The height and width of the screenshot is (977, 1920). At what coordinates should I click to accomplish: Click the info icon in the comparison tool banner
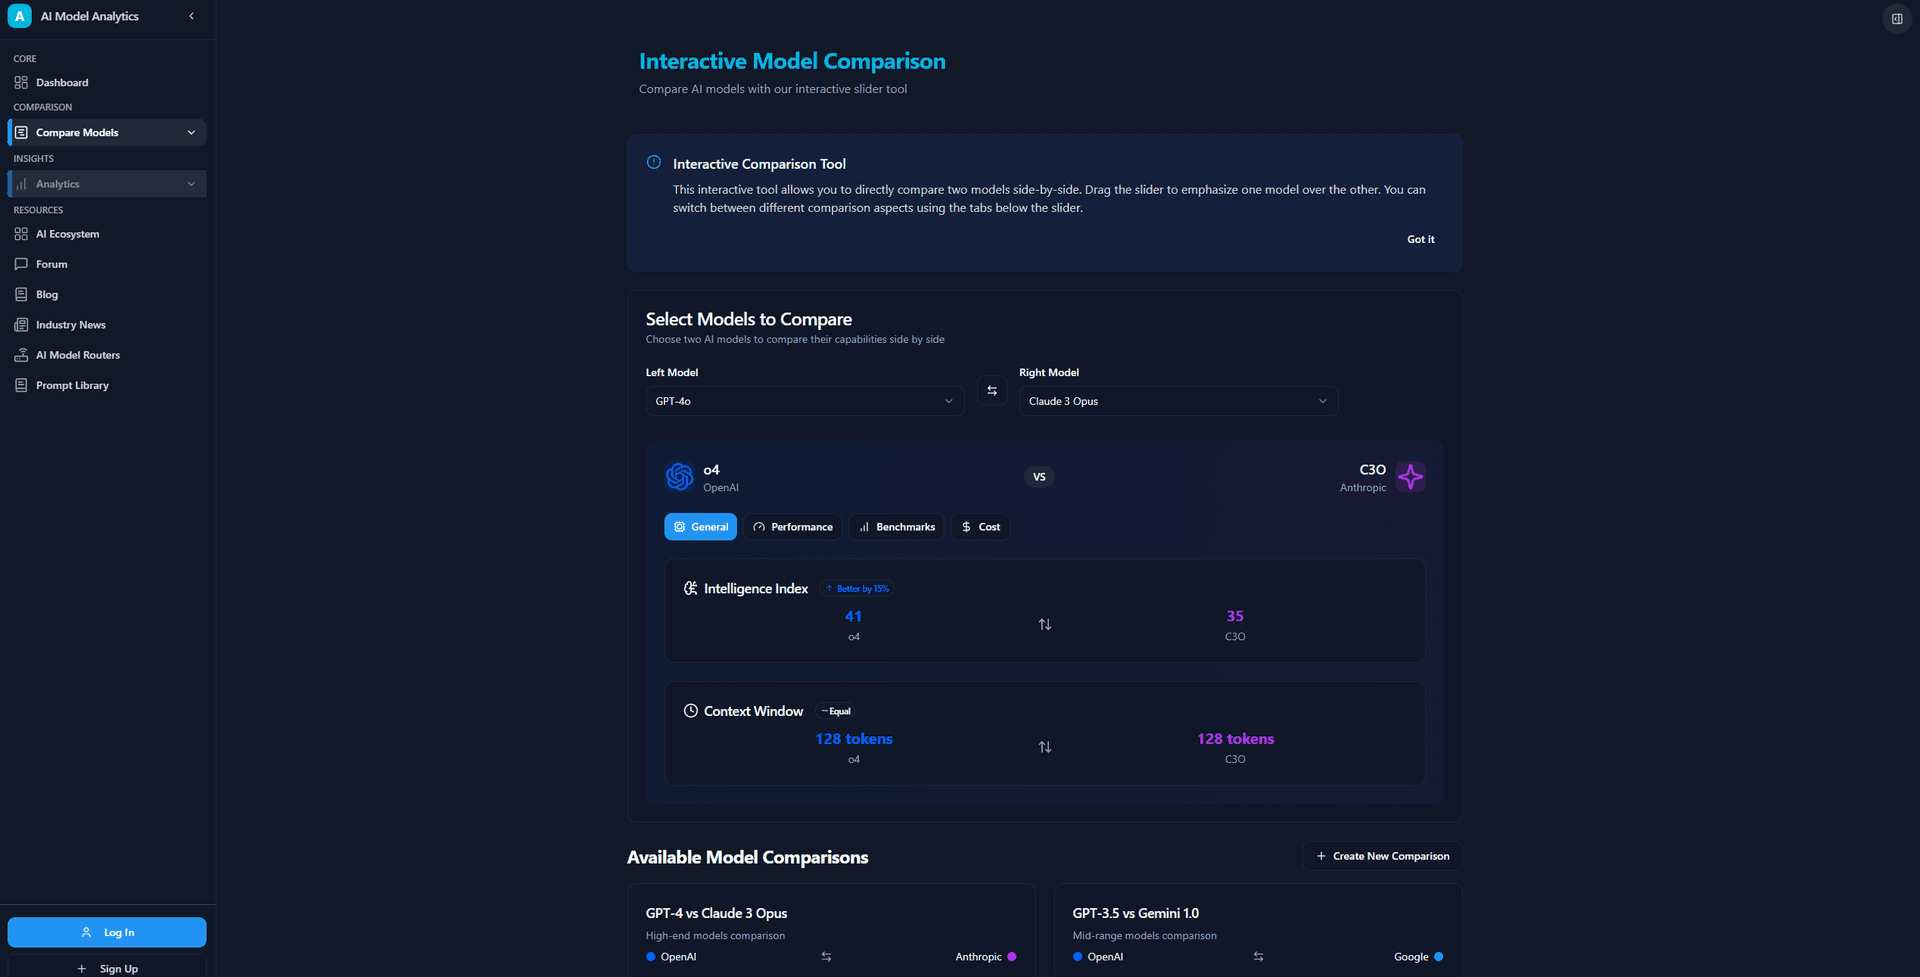click(653, 162)
